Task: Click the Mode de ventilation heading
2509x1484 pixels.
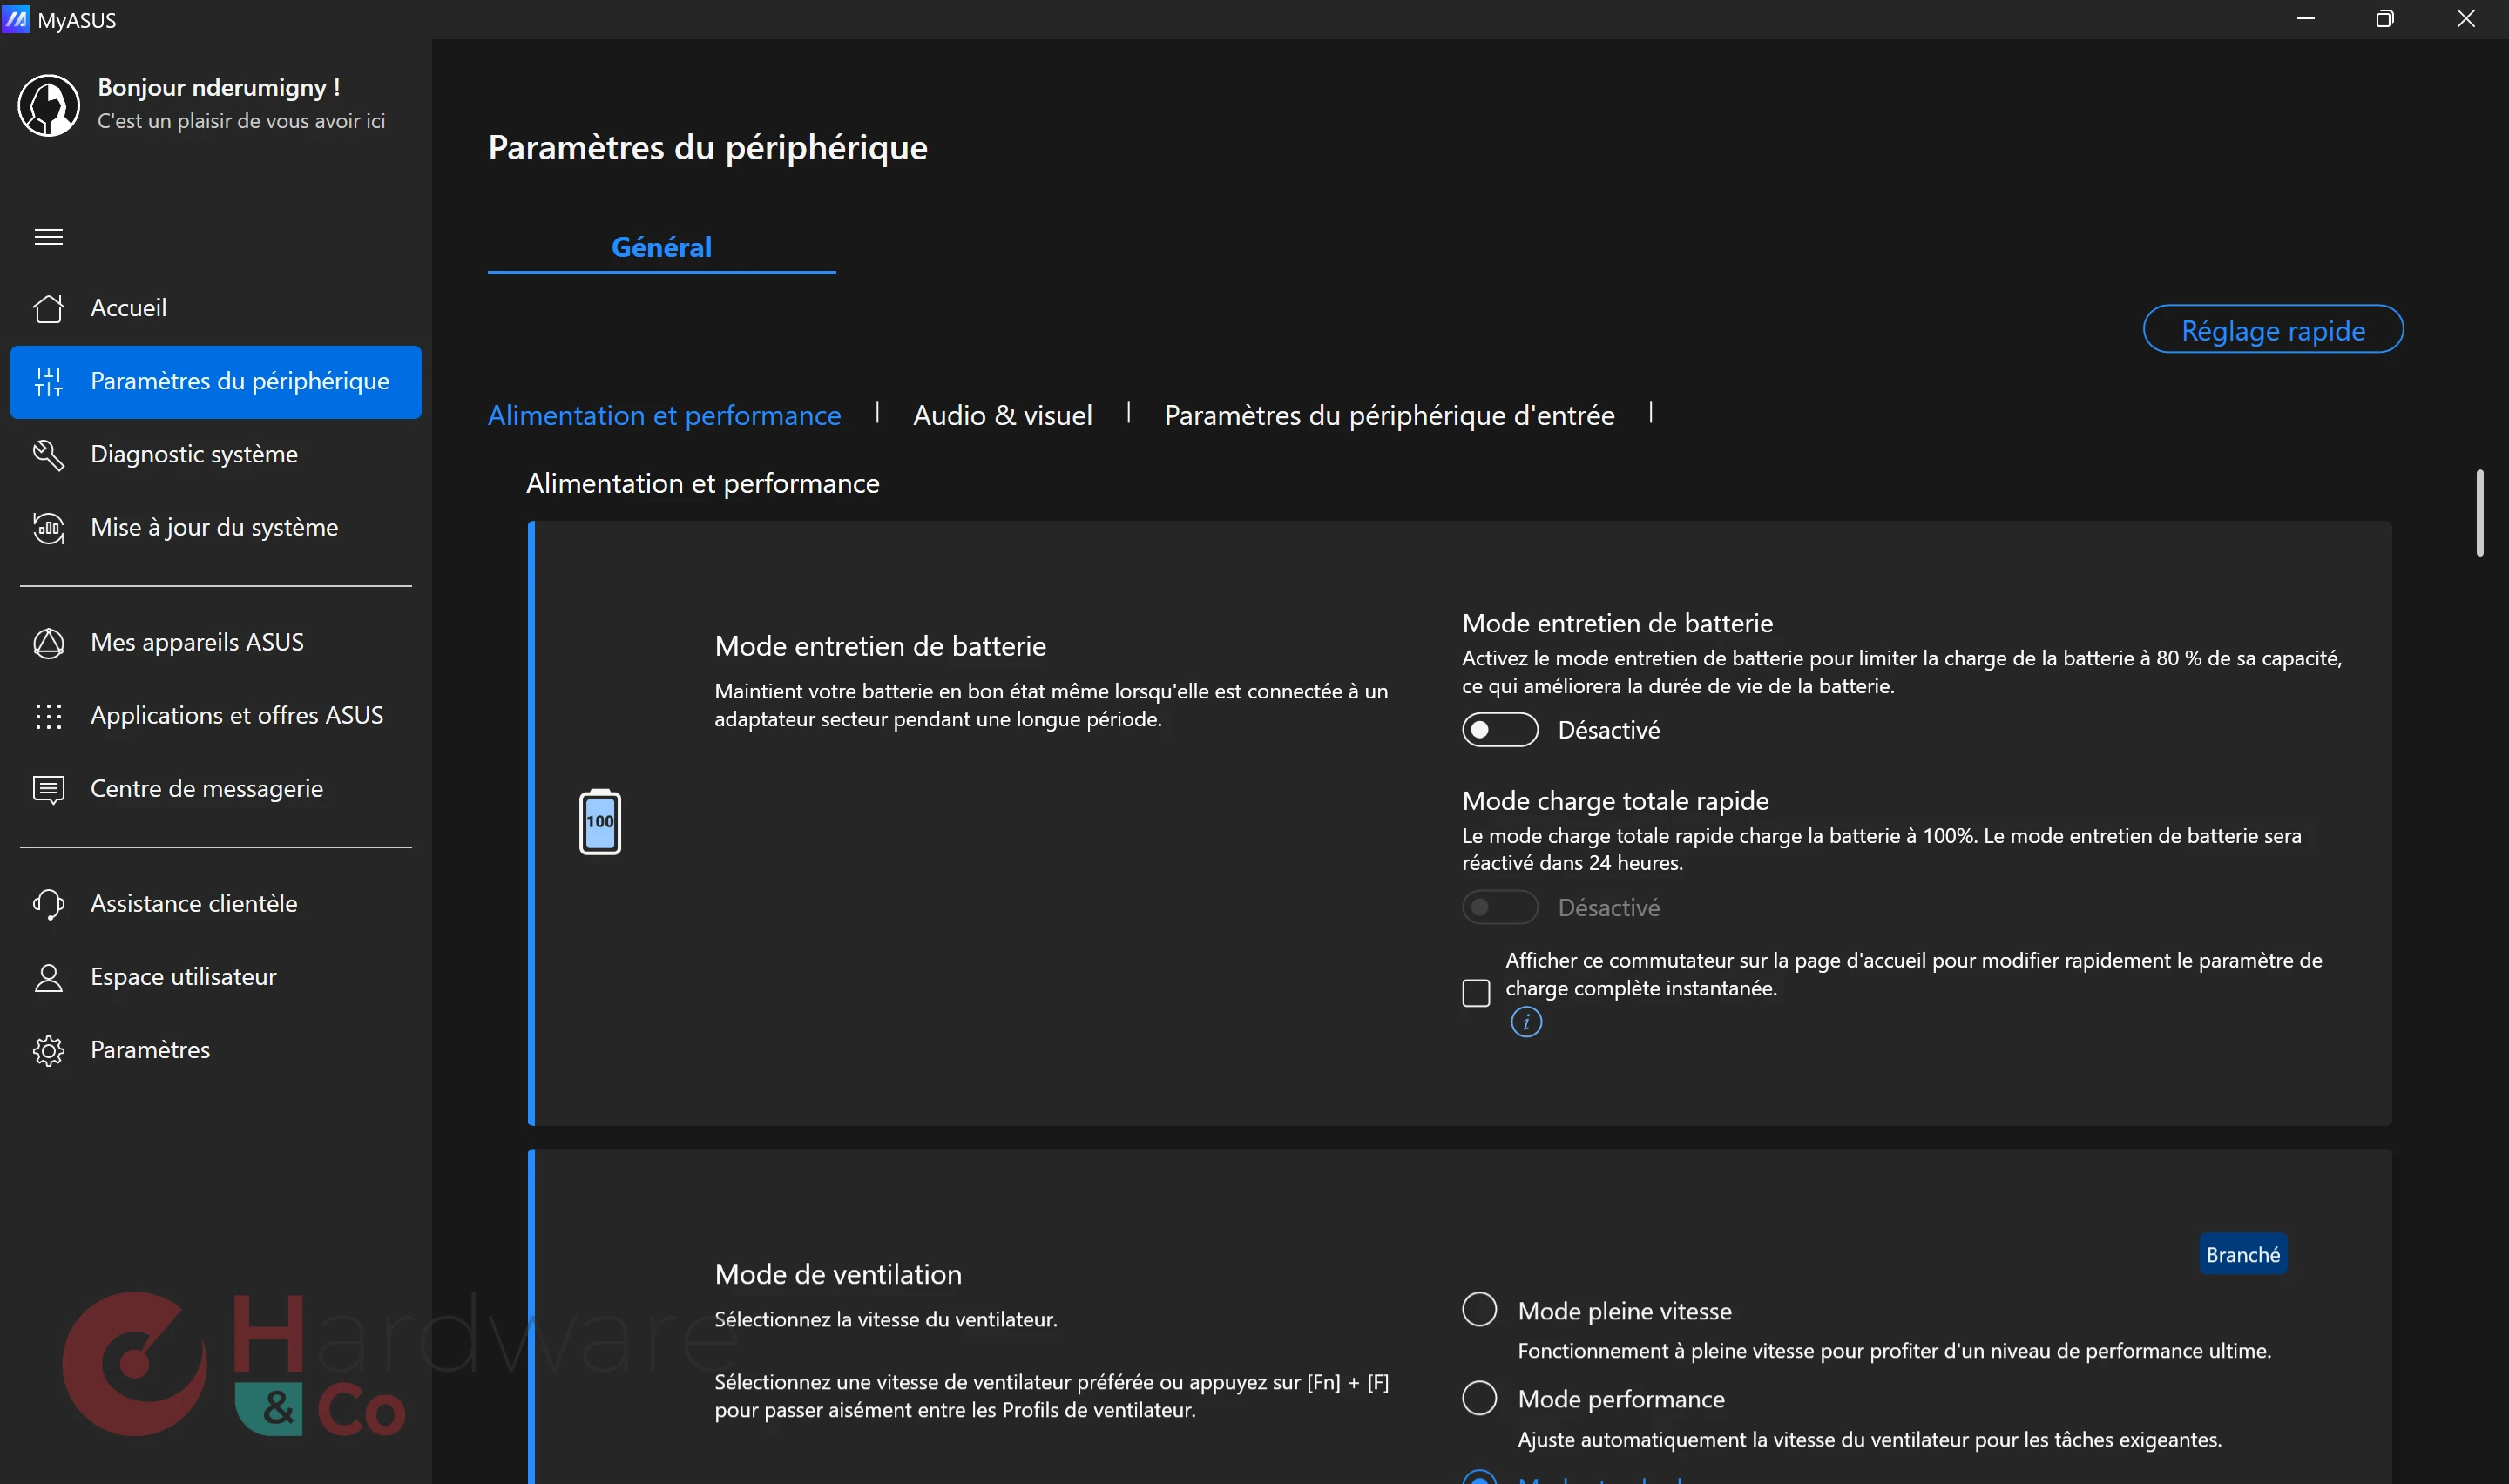Action: pos(838,1274)
